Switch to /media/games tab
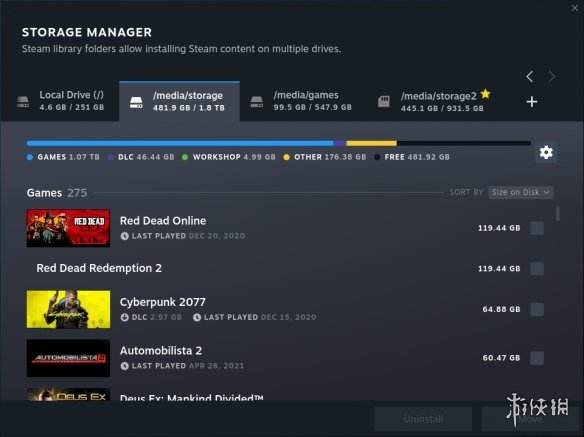 302,101
